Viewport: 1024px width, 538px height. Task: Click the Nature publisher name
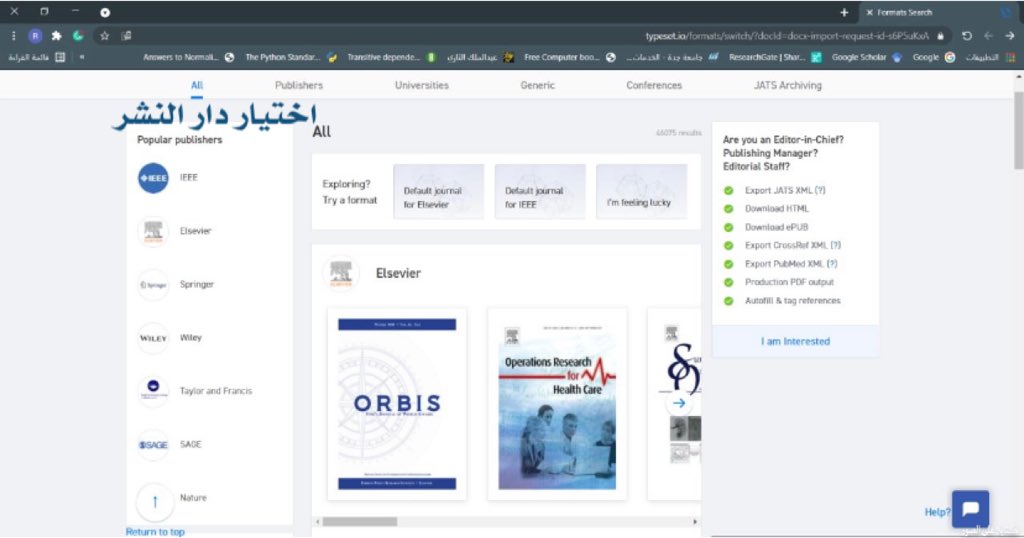[x=193, y=498]
